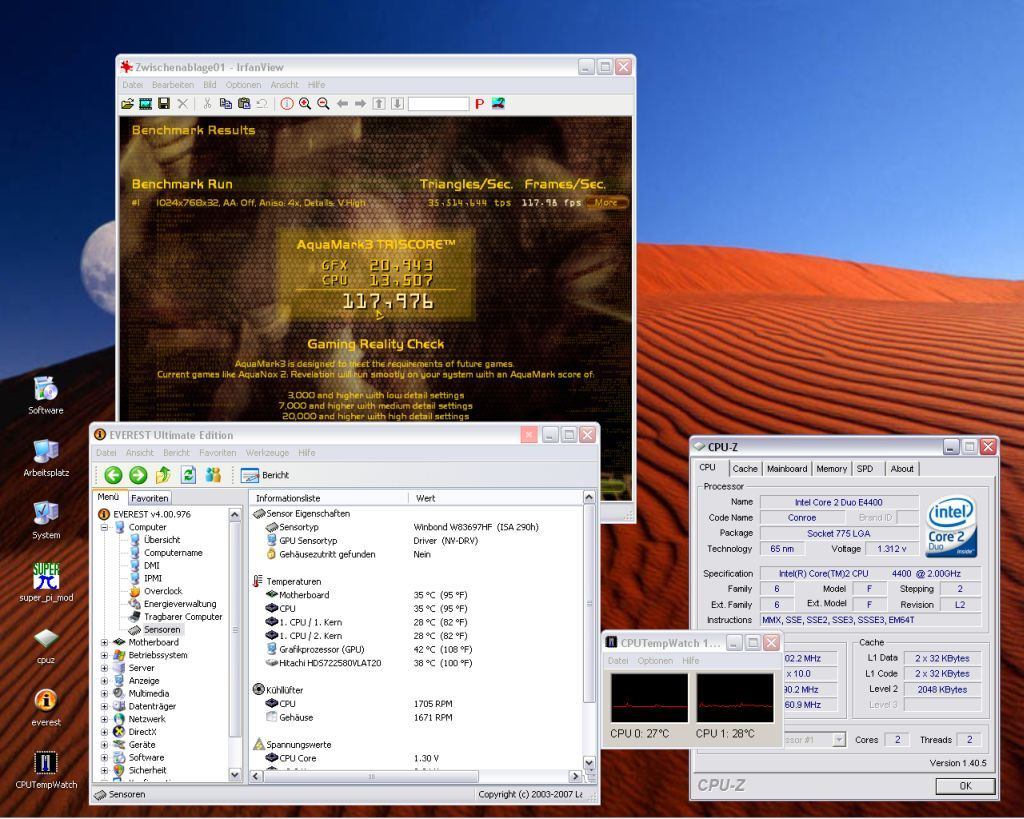Click the green Back arrow in EVEREST

113,475
